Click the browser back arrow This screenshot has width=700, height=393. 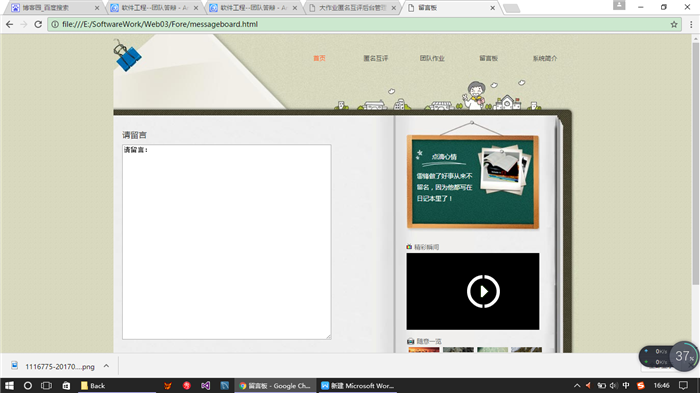pyautogui.click(x=9, y=25)
